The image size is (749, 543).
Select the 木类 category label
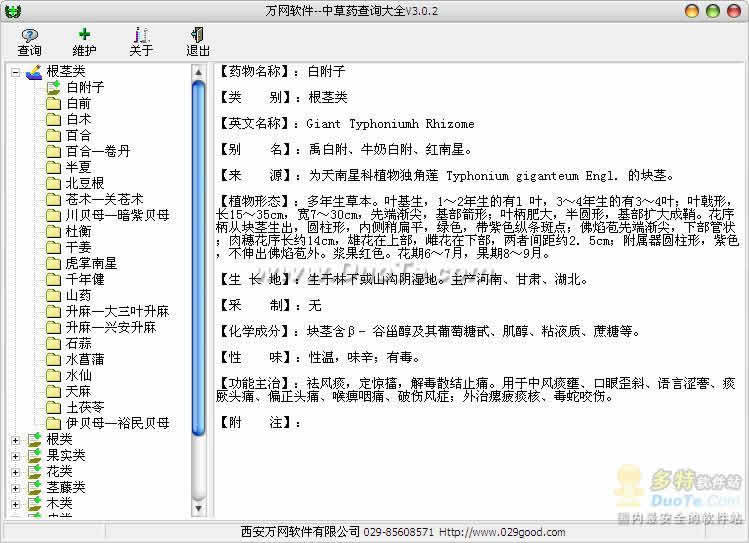pos(59,503)
